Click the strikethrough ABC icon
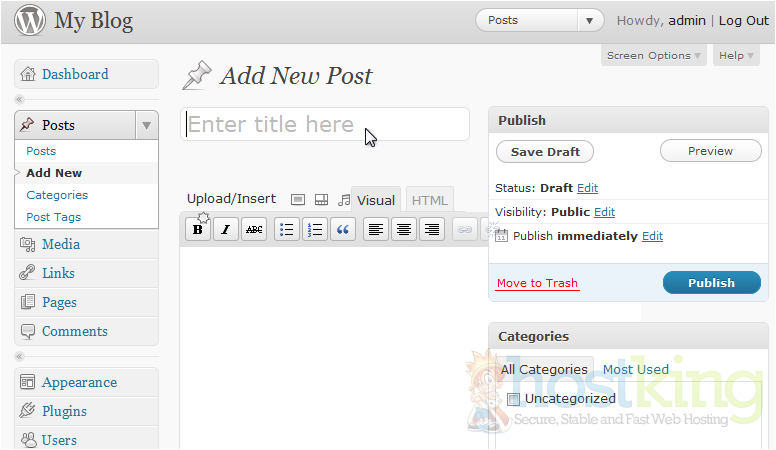The image size is (776, 450). pyautogui.click(x=254, y=230)
